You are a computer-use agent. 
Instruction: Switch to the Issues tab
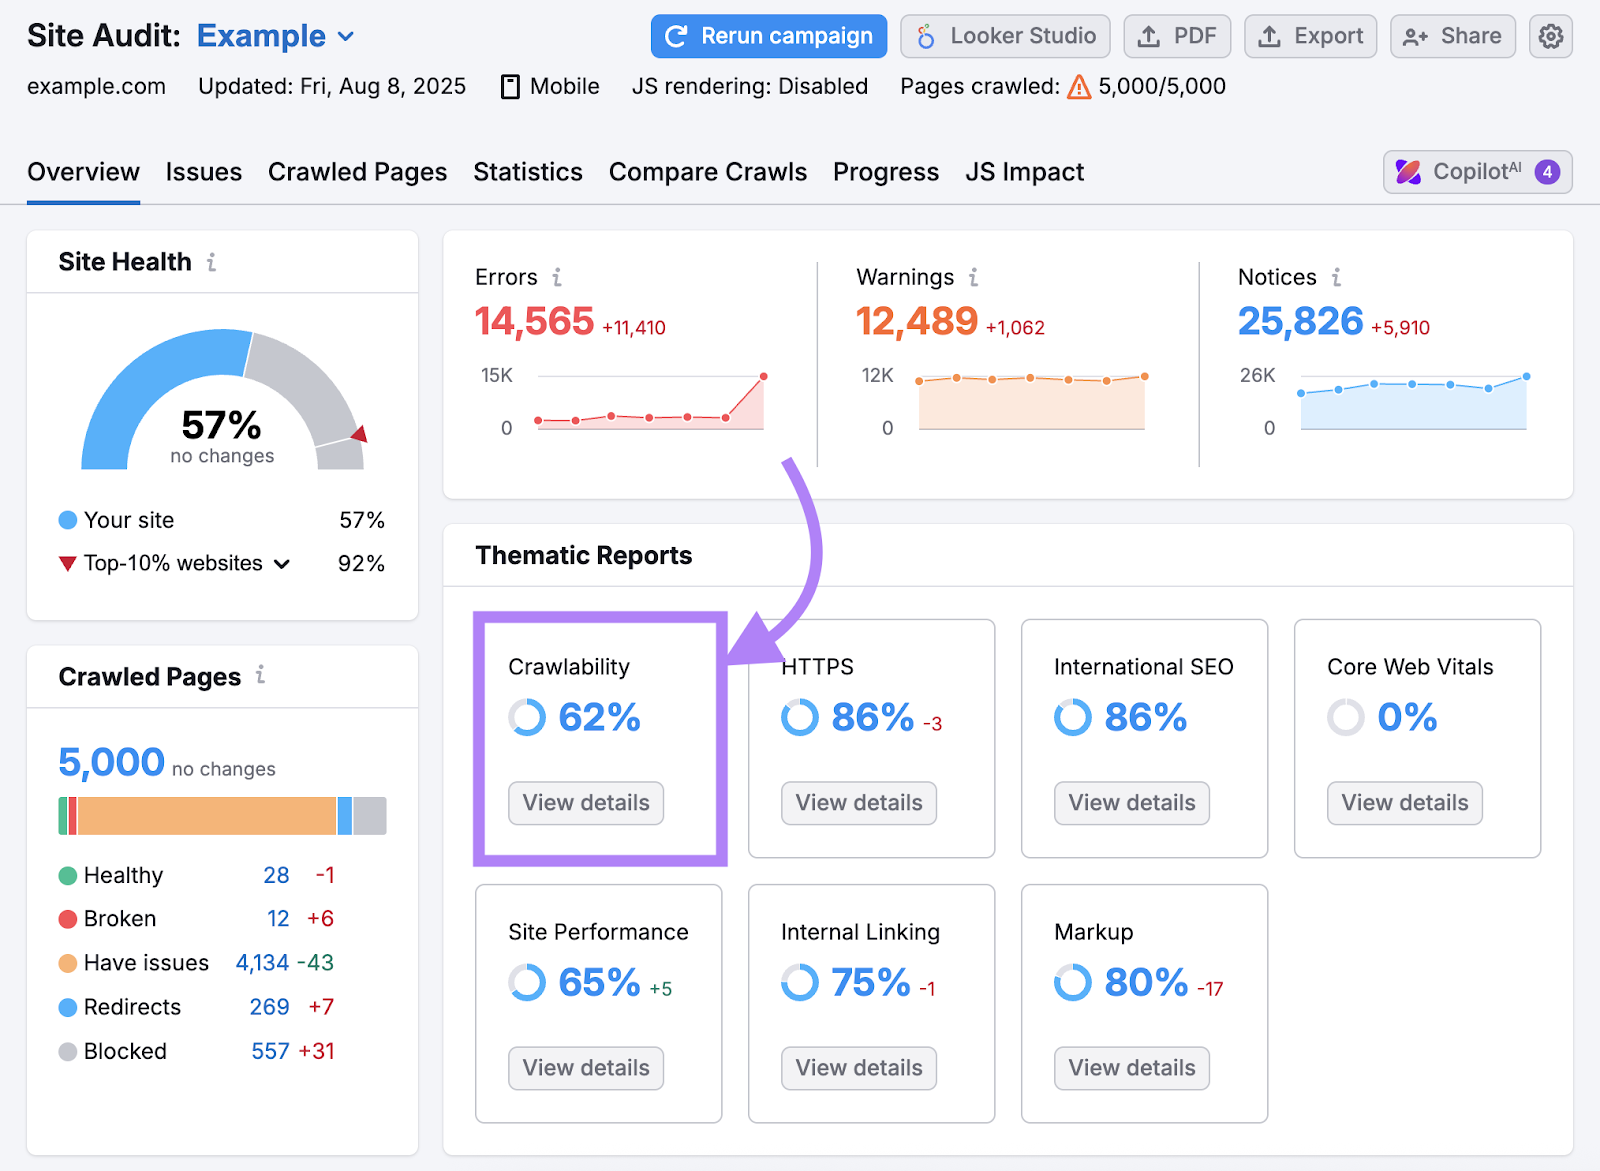pos(204,171)
